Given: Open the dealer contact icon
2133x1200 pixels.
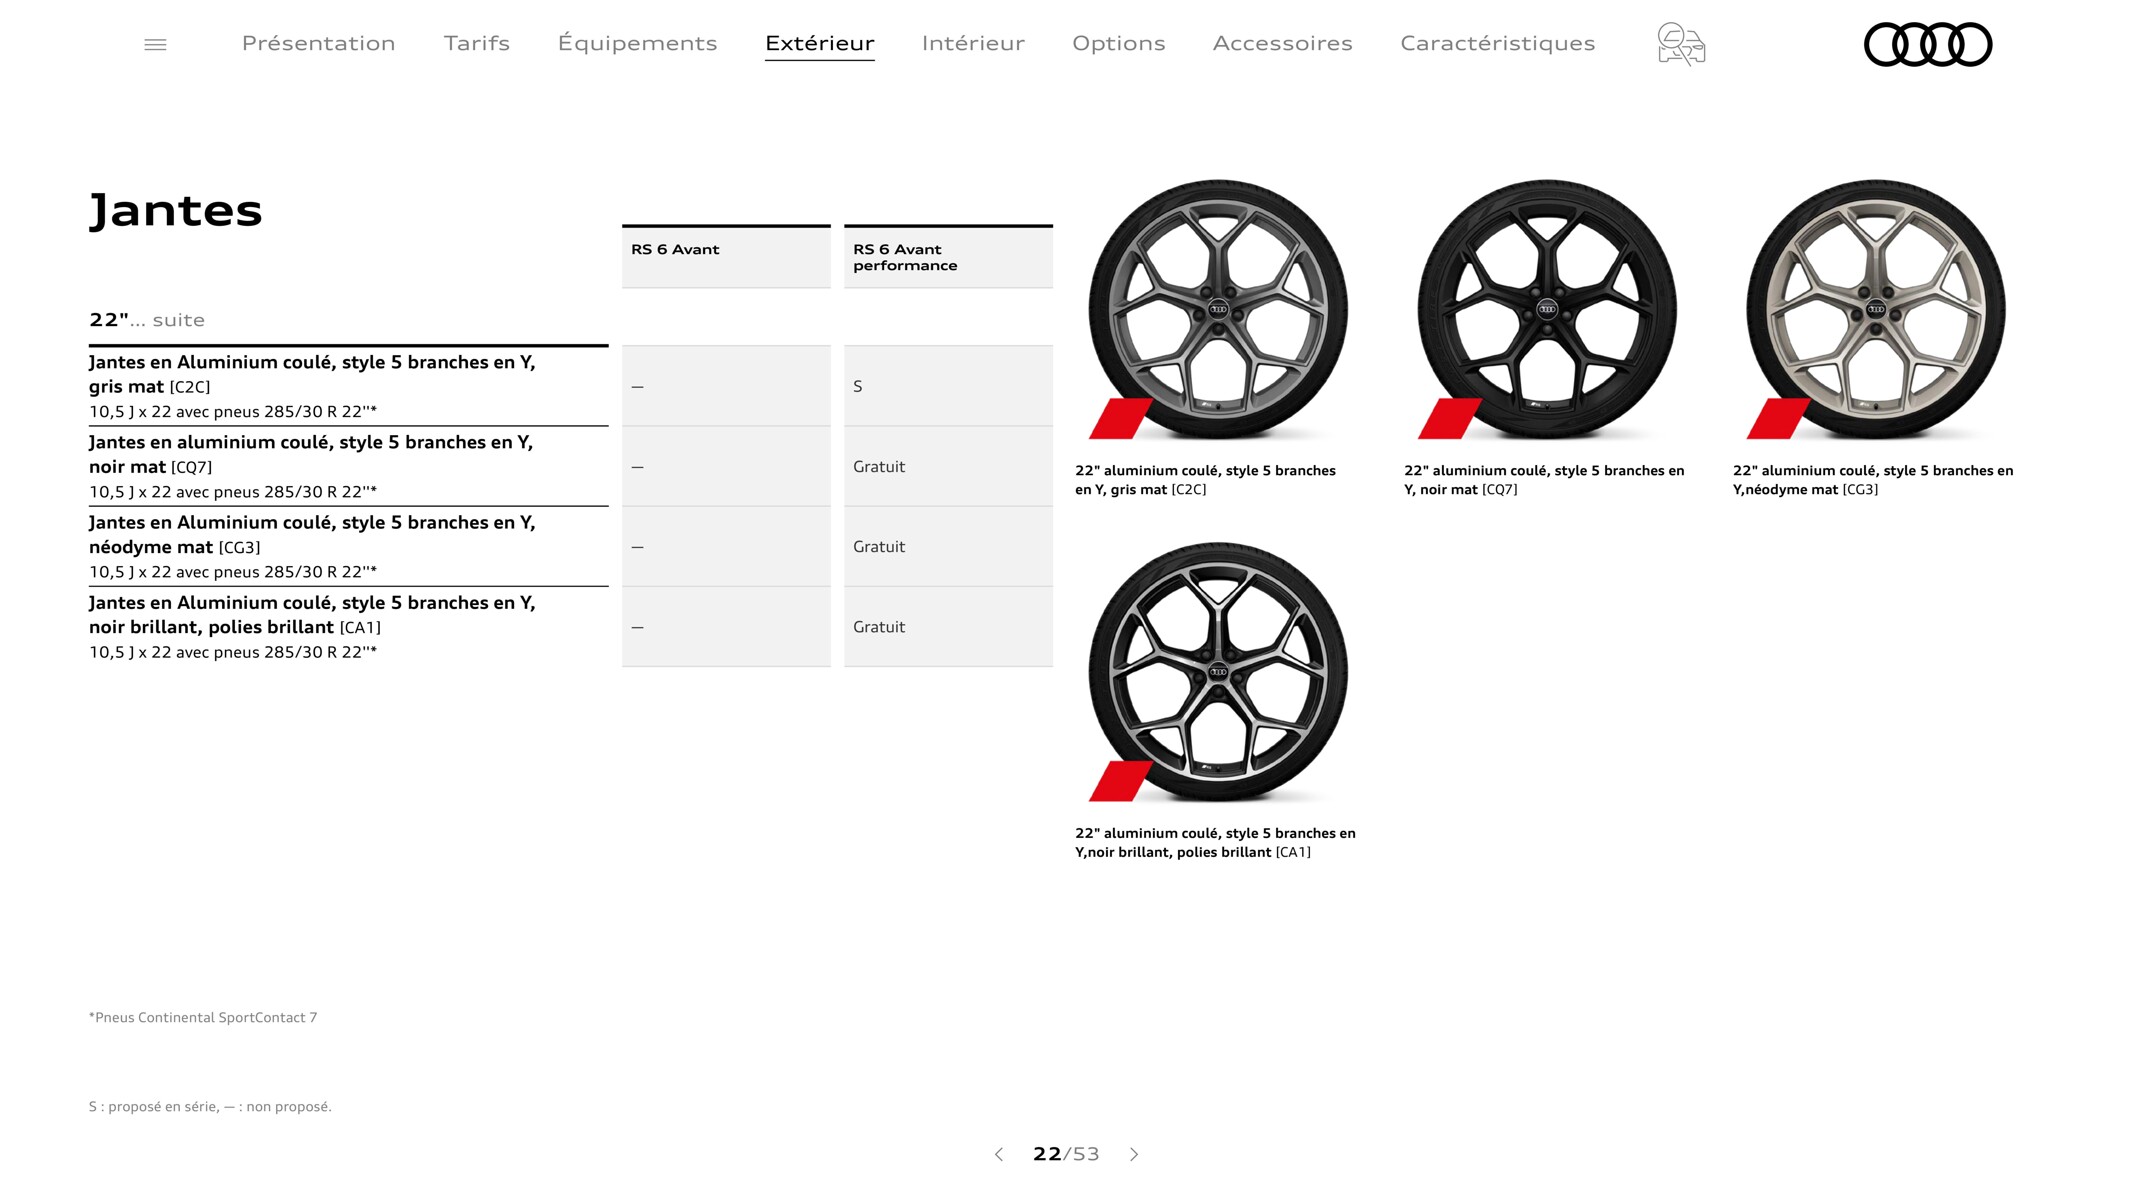Looking at the screenshot, I should point(1681,44).
